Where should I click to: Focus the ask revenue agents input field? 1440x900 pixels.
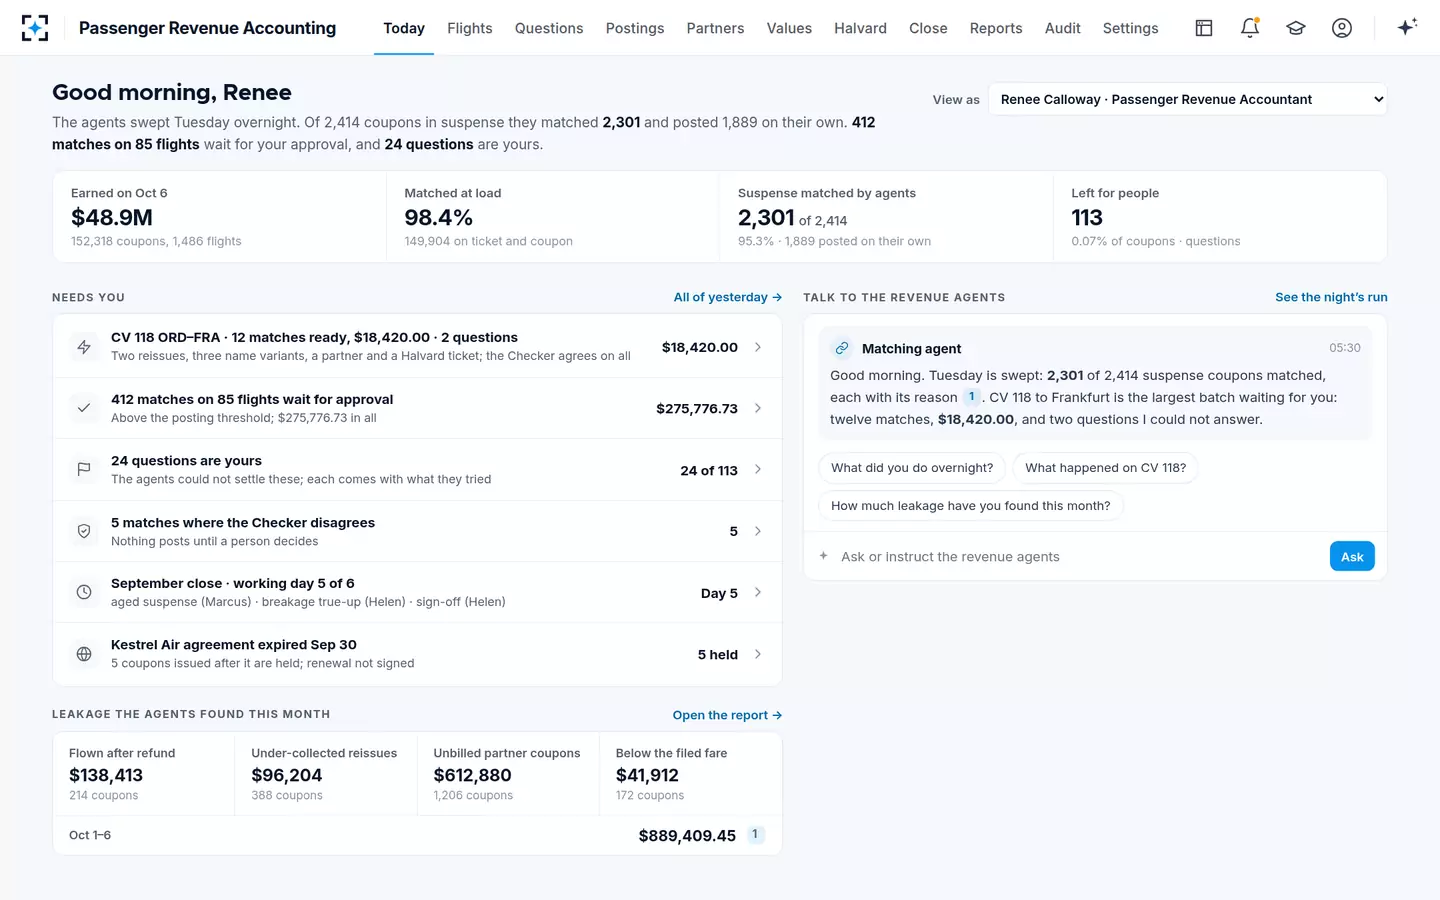[1078, 556]
